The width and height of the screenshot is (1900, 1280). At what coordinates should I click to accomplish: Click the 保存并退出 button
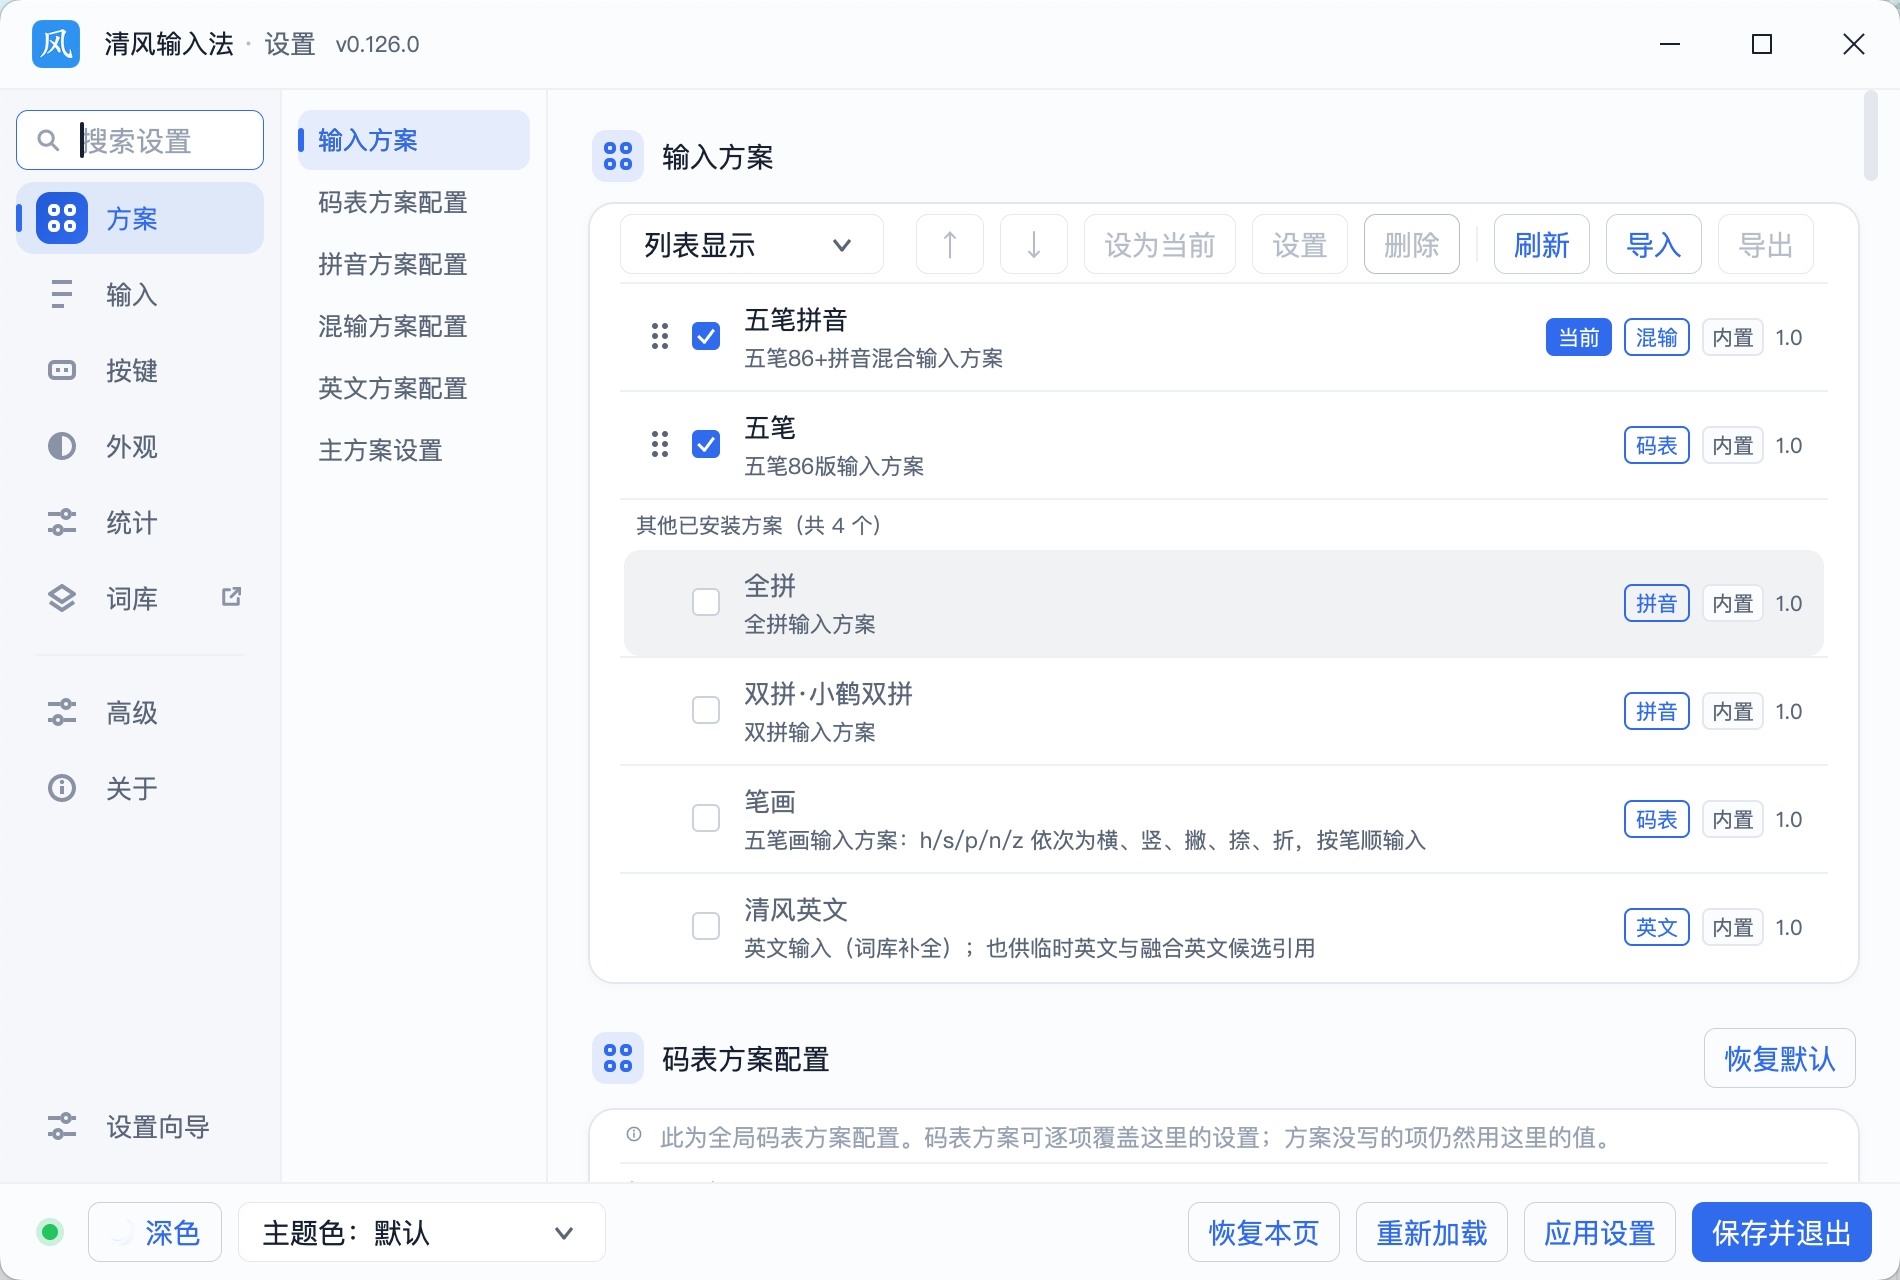click(x=1782, y=1232)
